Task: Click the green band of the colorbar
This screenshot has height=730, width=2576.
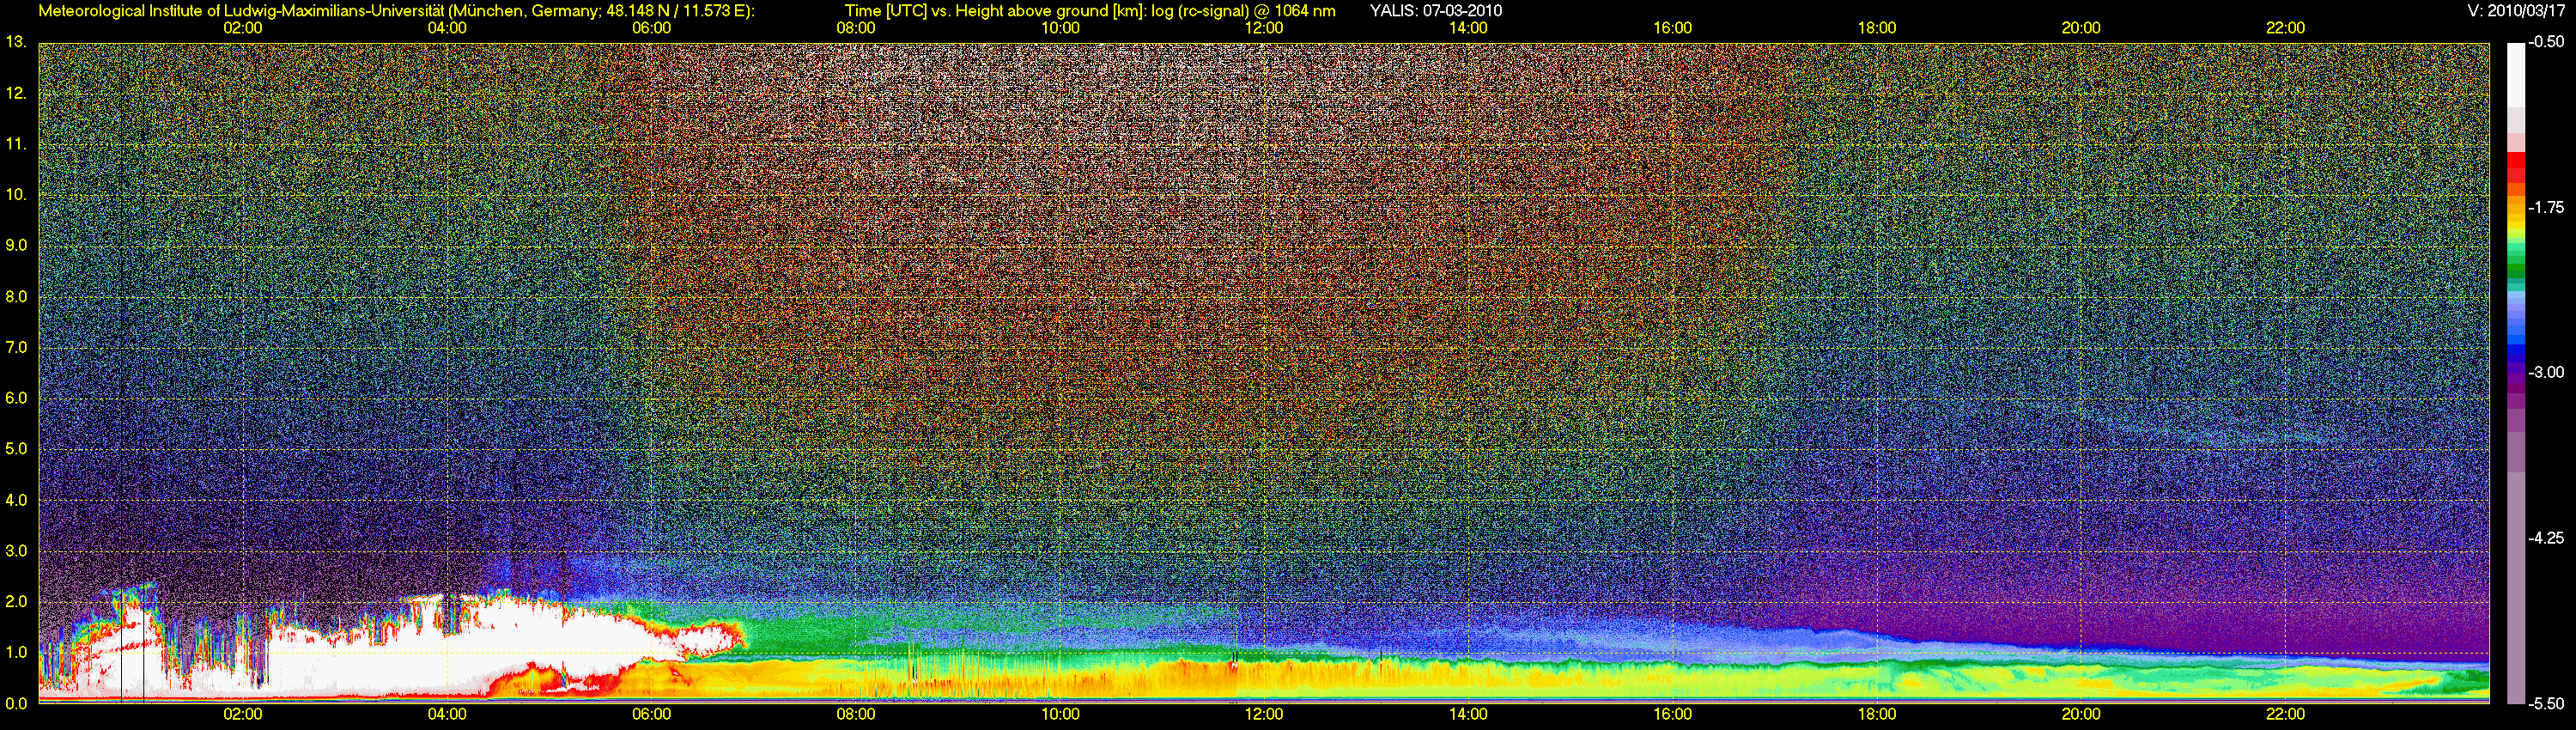Action: pyautogui.click(x=2516, y=262)
